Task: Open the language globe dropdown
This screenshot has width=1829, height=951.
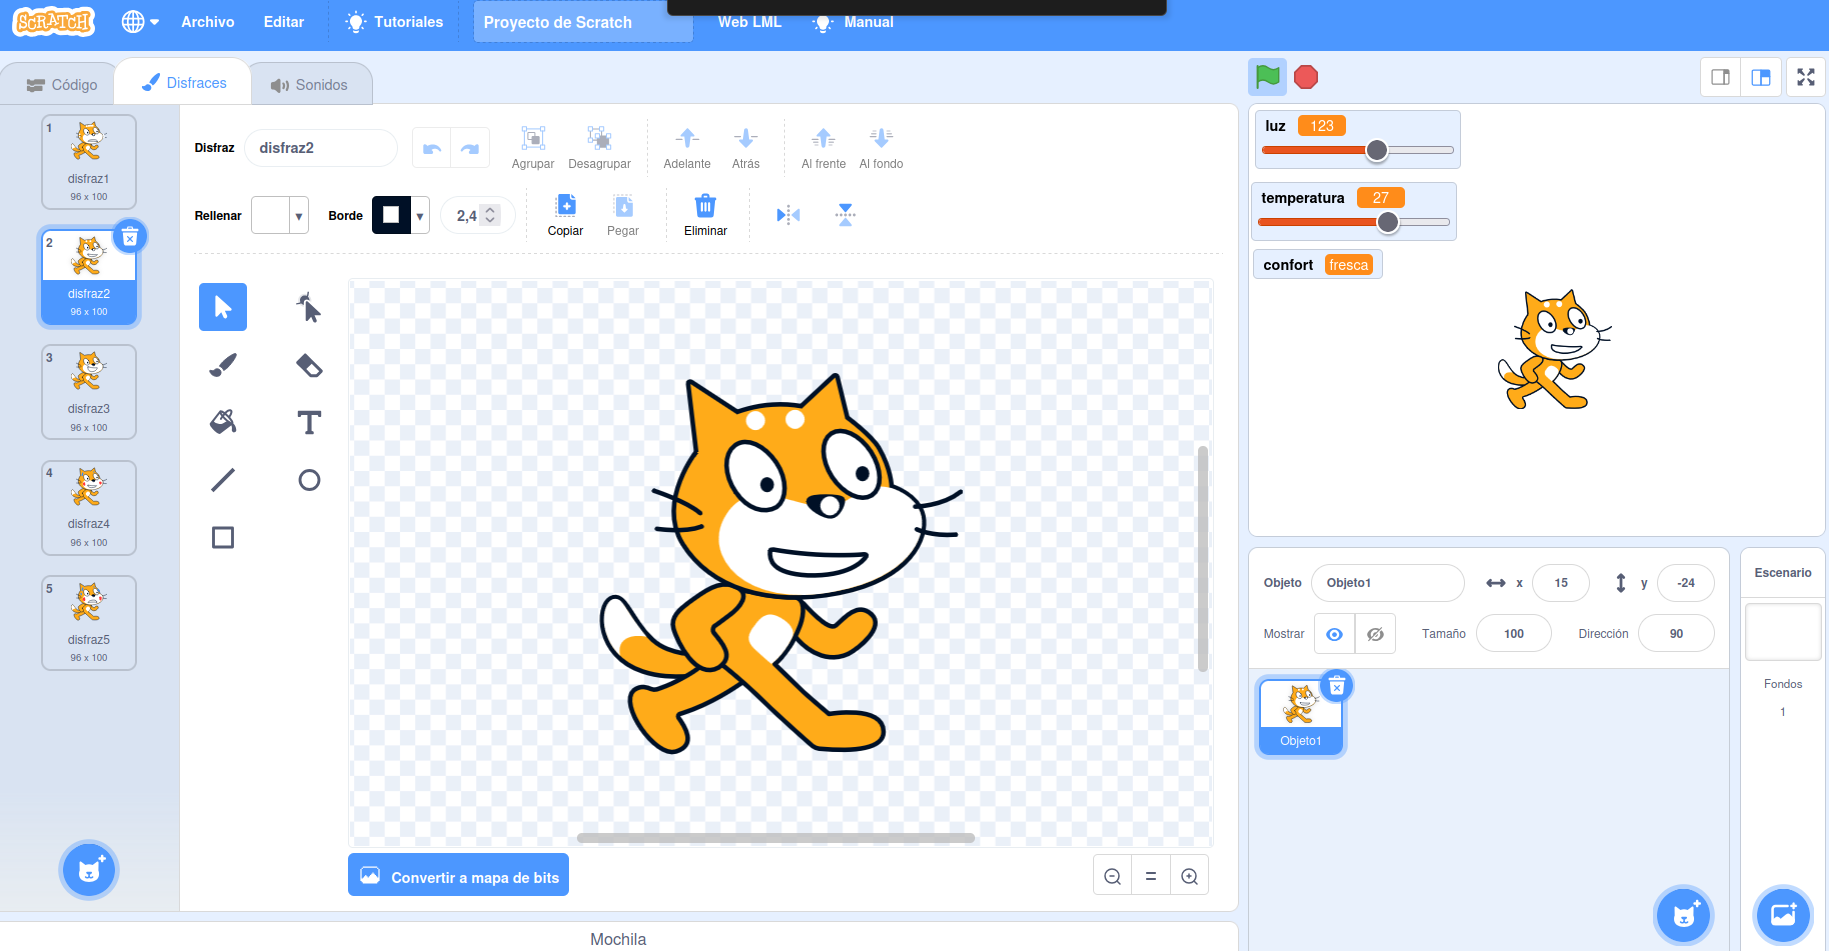Action: tap(140, 22)
